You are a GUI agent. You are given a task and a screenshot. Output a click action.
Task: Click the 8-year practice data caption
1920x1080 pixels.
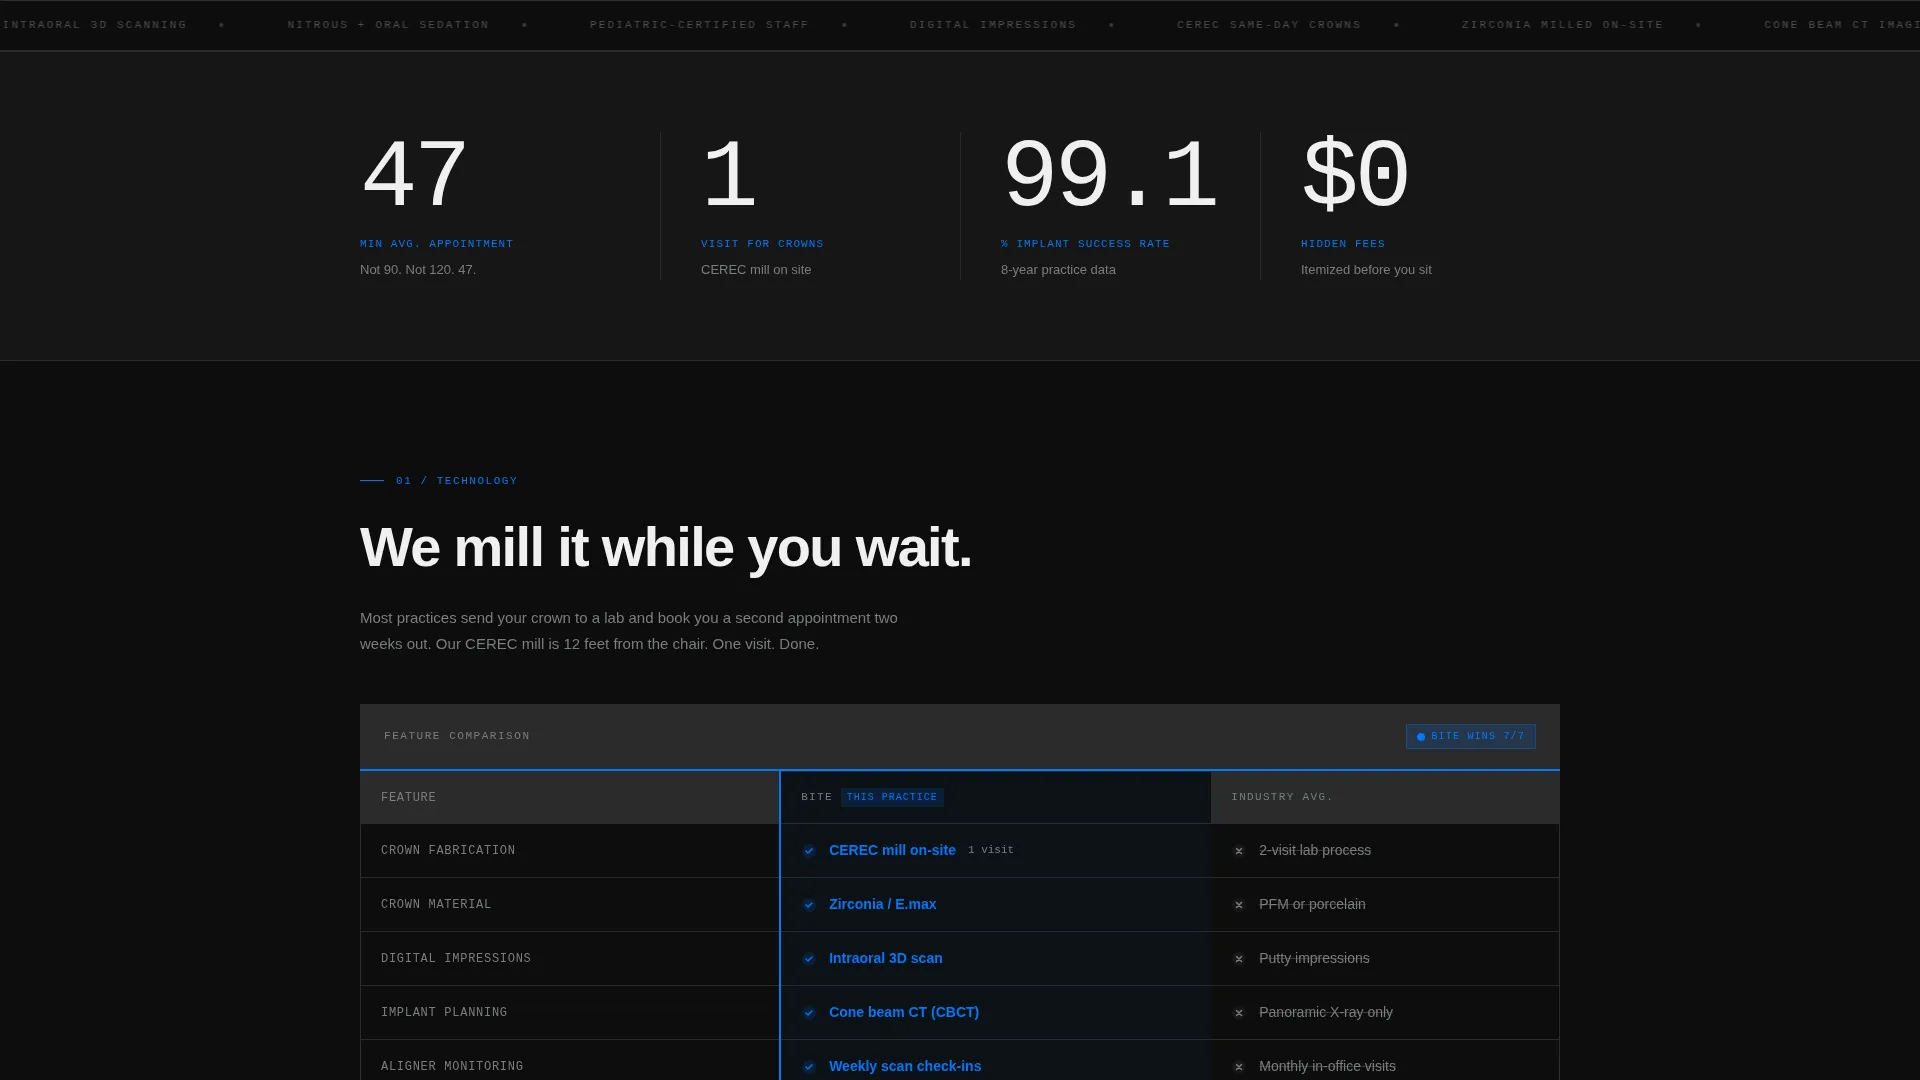point(1058,270)
